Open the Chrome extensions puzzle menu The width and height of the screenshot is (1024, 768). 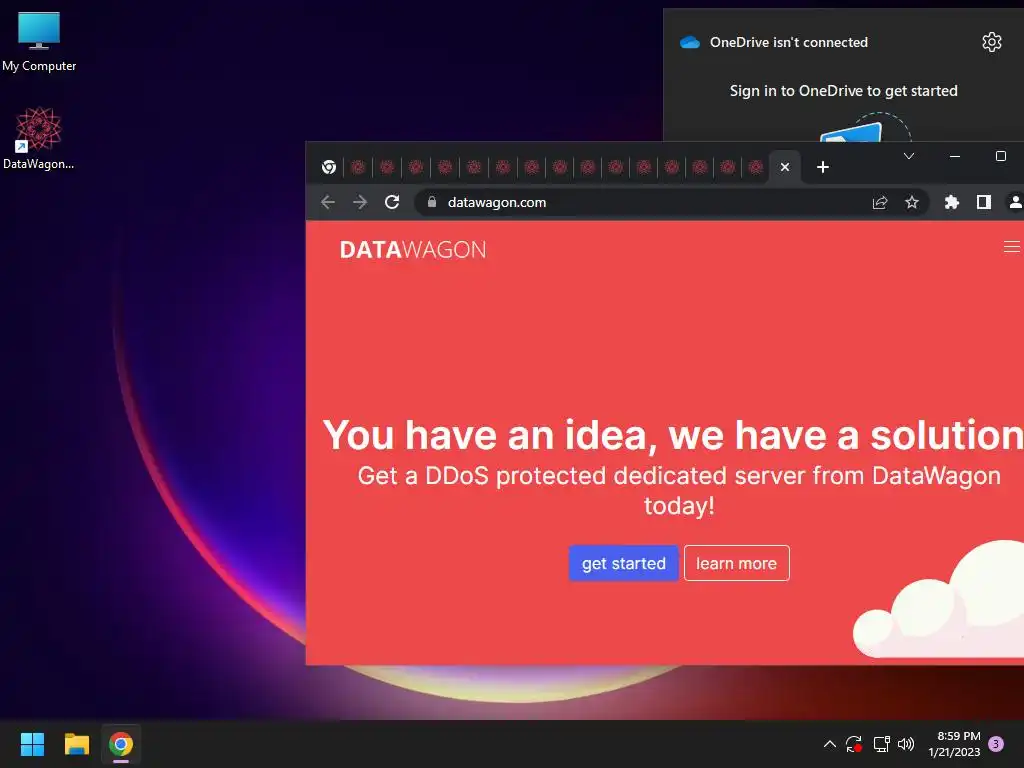click(x=952, y=202)
